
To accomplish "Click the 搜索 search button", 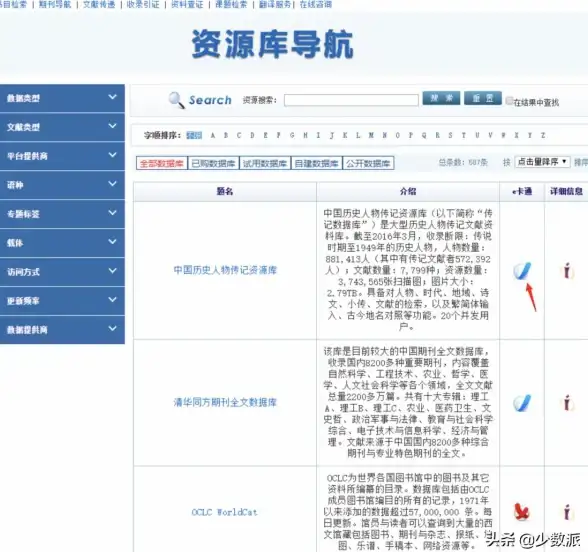I will pos(441,98).
